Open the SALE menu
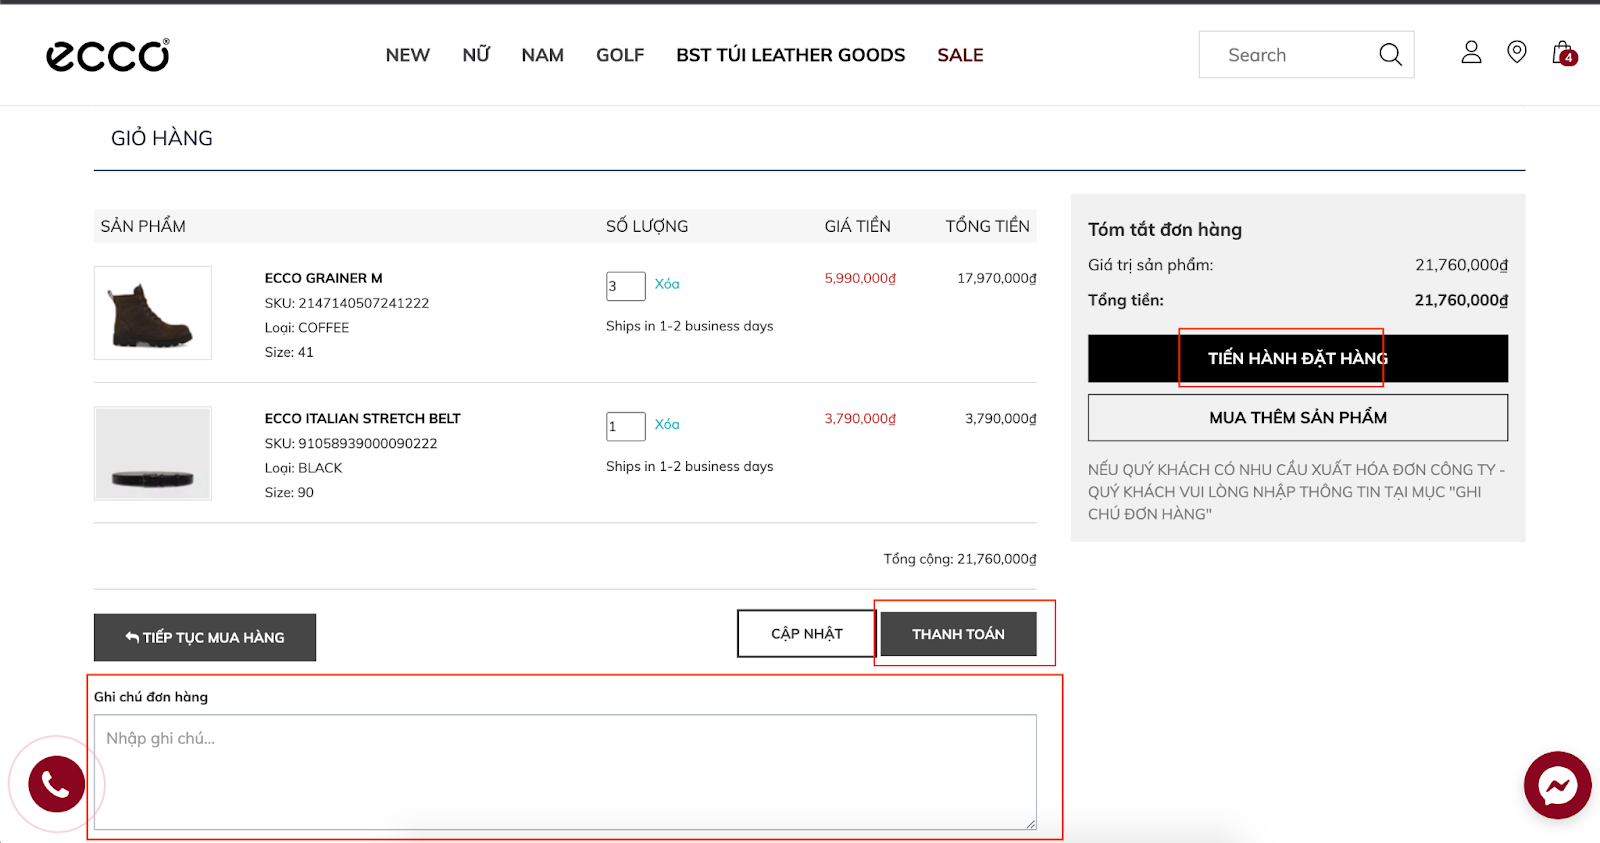This screenshot has height=843, width=1600. [x=960, y=55]
